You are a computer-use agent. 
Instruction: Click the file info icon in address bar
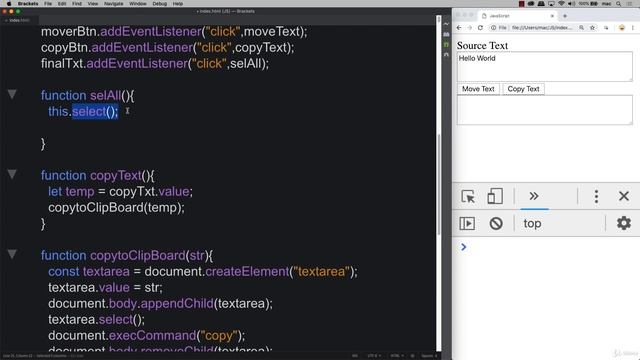tap(493, 28)
